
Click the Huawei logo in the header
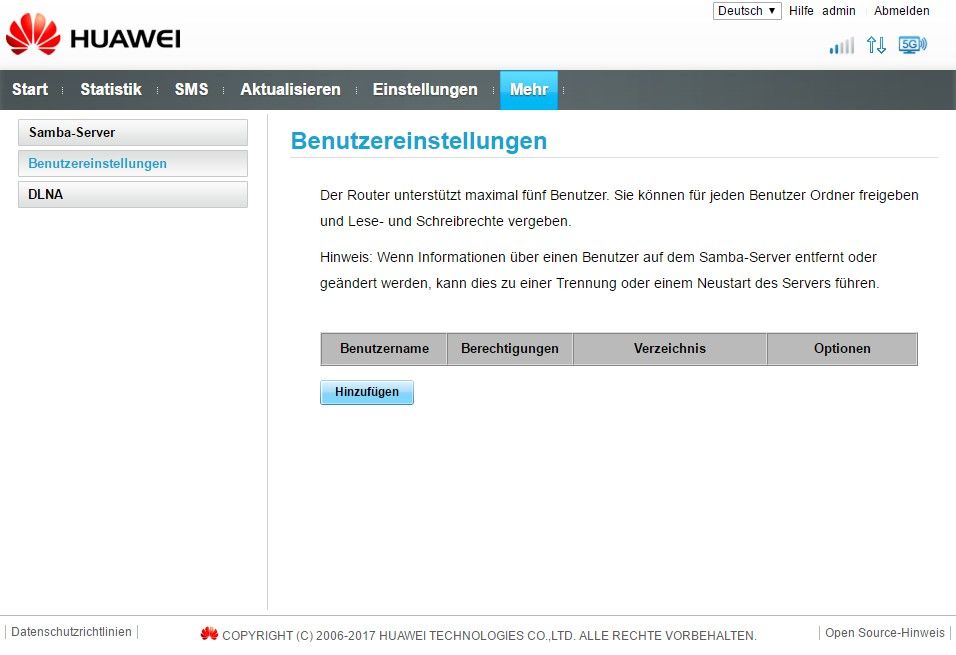[93, 37]
